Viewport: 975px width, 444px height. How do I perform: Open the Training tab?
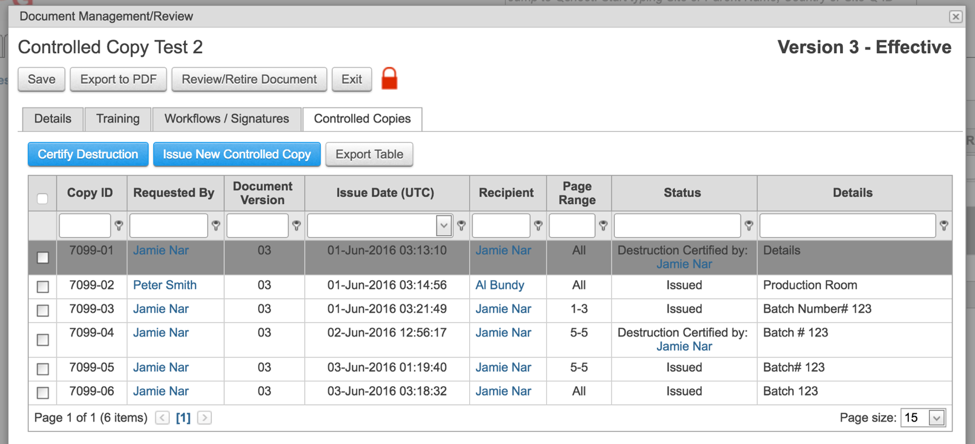[x=118, y=119]
